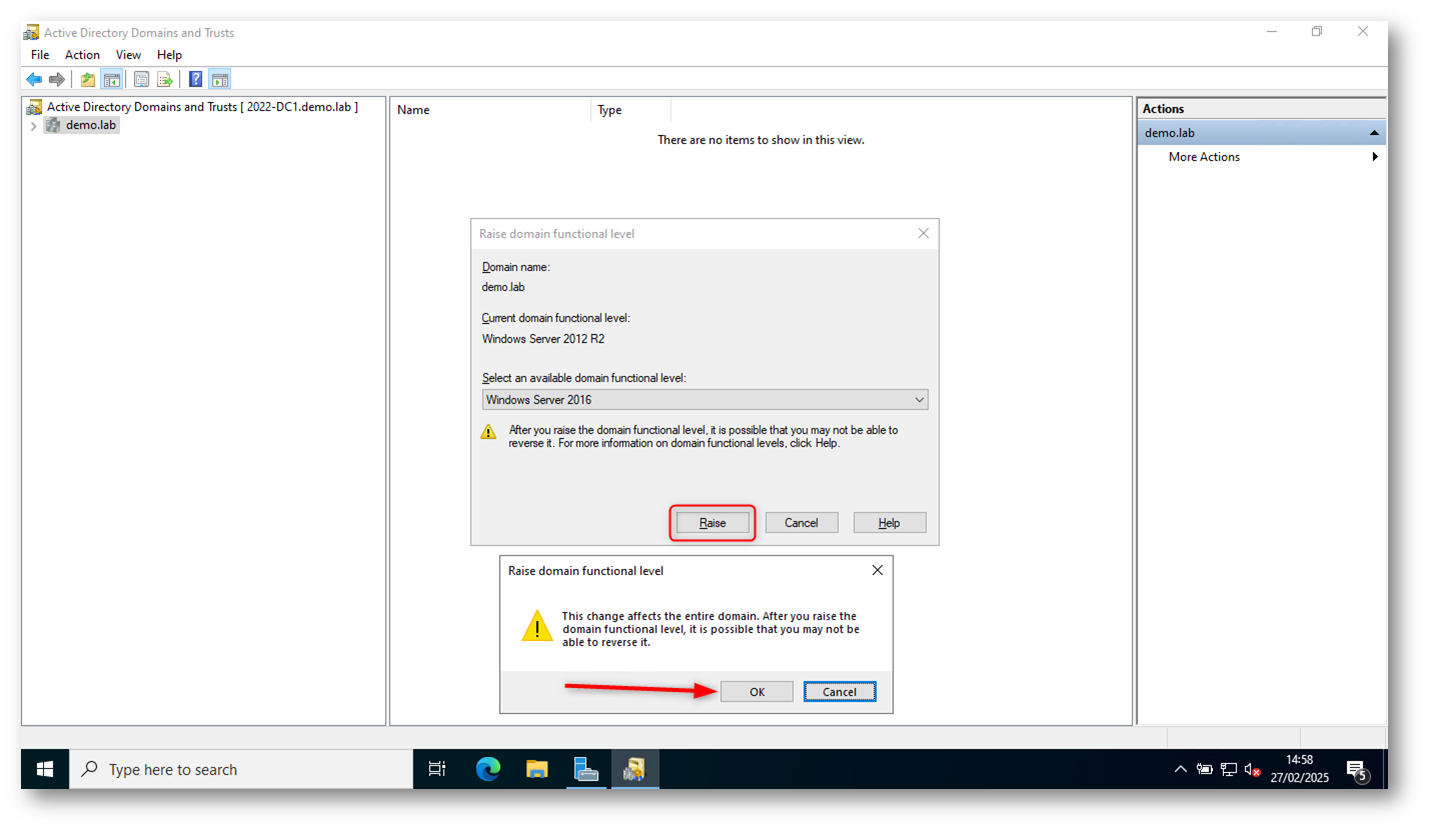Viewport: 1430px width, 831px height.
Task: Open the Windows Start button
Action: [x=45, y=769]
